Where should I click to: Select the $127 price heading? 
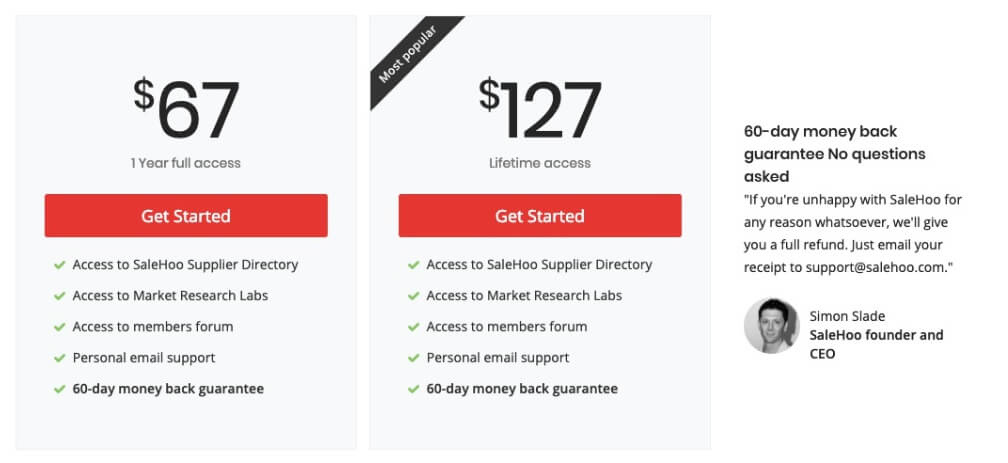[x=539, y=108]
